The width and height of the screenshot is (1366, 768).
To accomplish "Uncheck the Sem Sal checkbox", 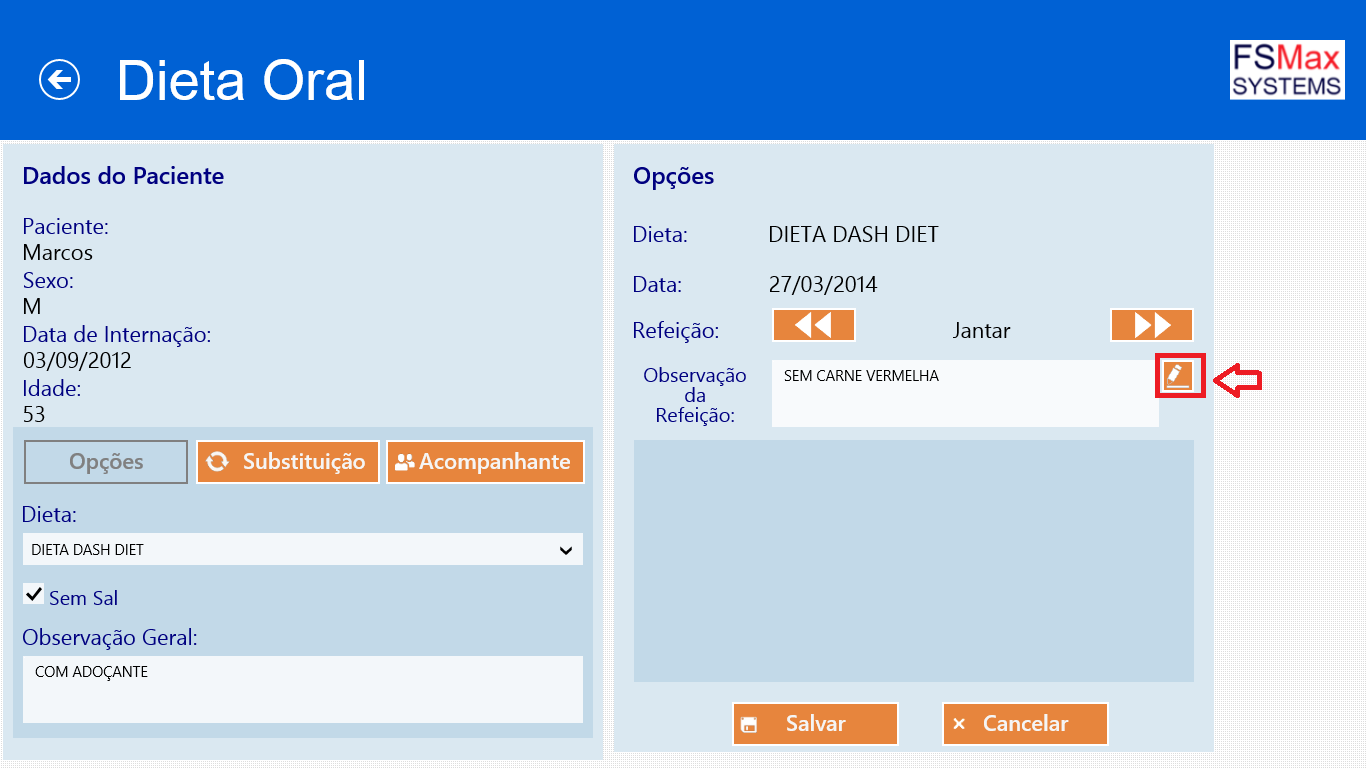I will pyautogui.click(x=33, y=594).
